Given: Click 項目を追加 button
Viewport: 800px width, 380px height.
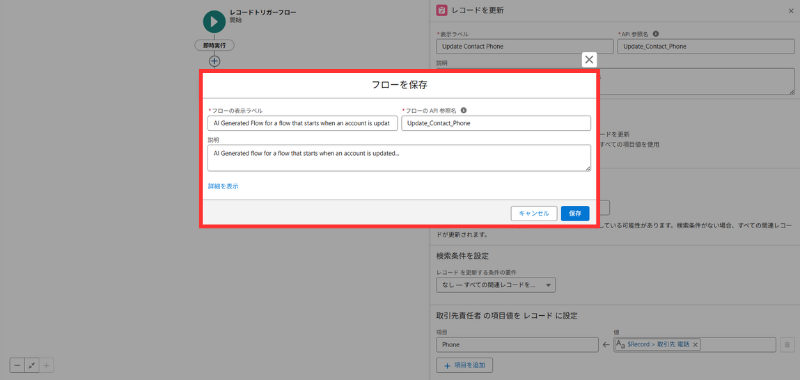Looking at the screenshot, I should coord(464,365).
